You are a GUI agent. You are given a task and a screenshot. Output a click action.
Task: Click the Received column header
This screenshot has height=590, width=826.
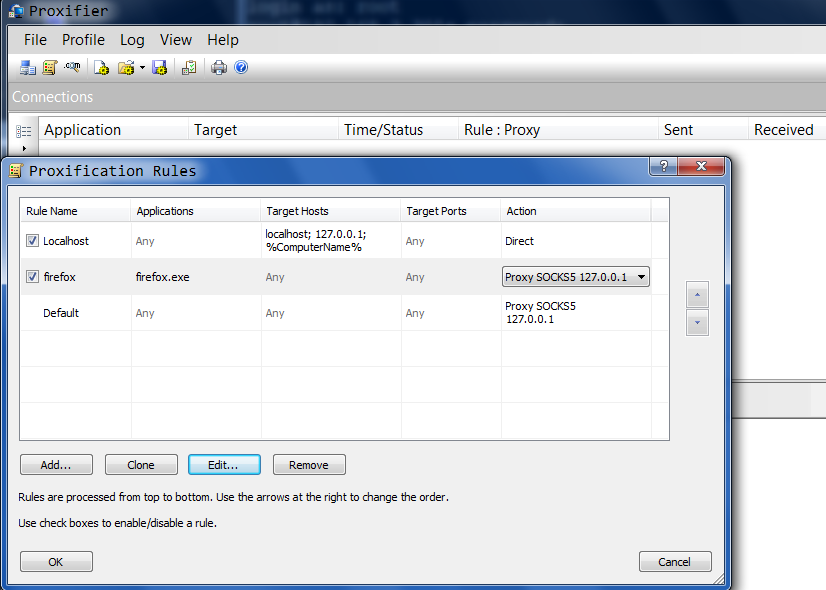[787, 130]
